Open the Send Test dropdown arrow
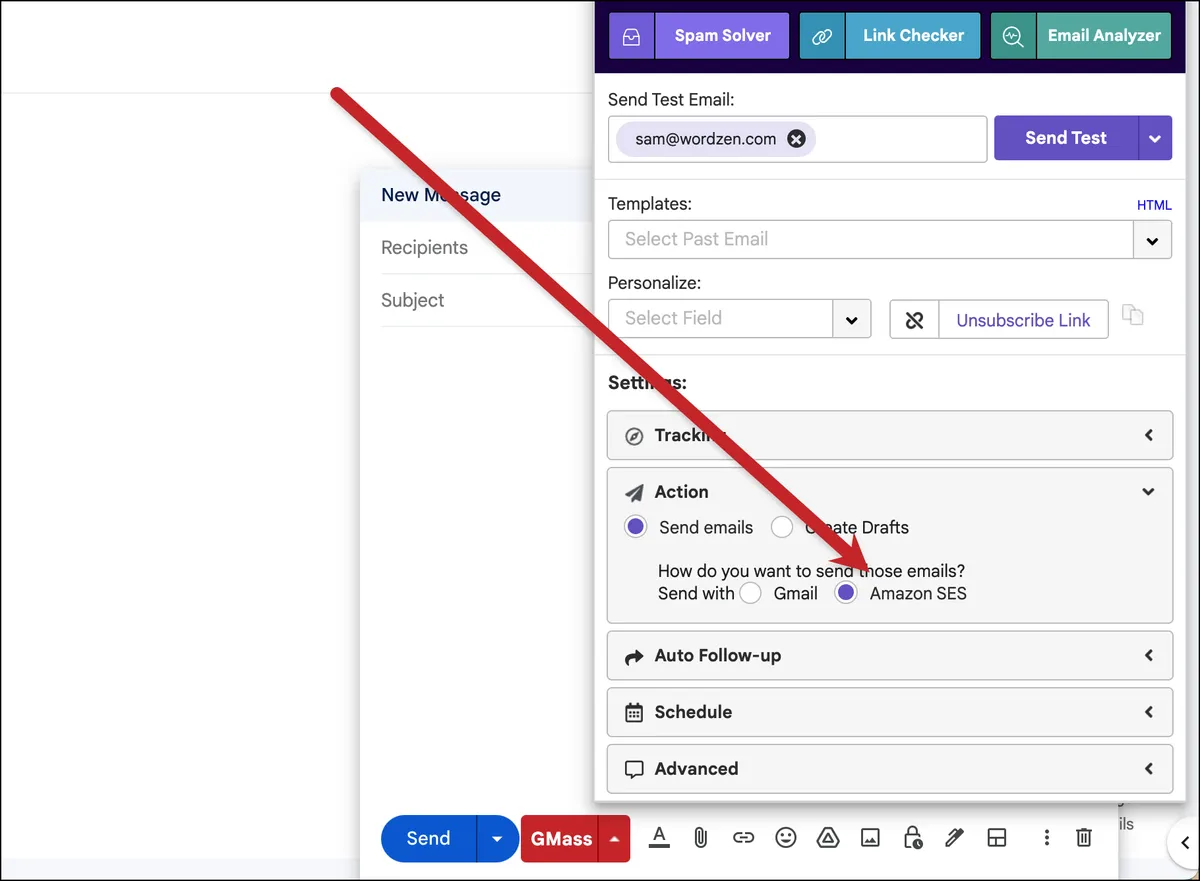 pos(1155,138)
